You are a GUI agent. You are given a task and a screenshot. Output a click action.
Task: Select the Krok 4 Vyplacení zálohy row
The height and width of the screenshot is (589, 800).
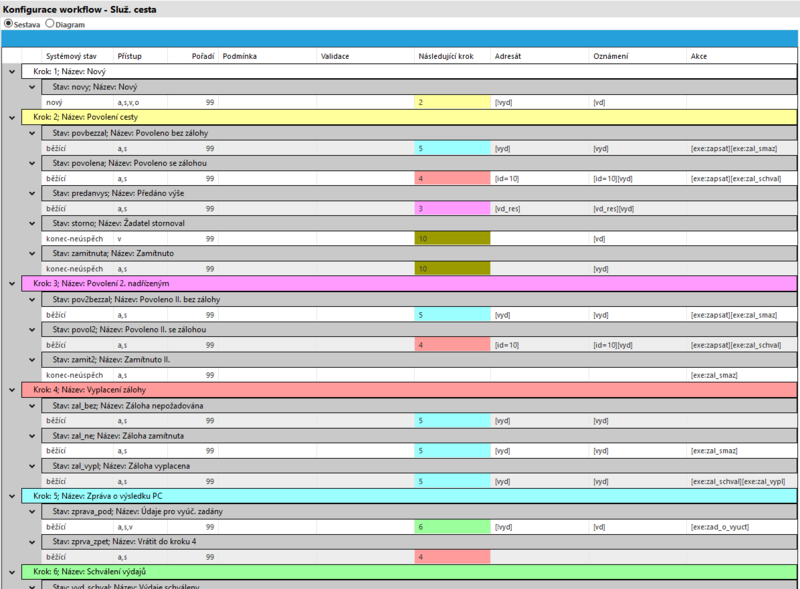click(409, 390)
